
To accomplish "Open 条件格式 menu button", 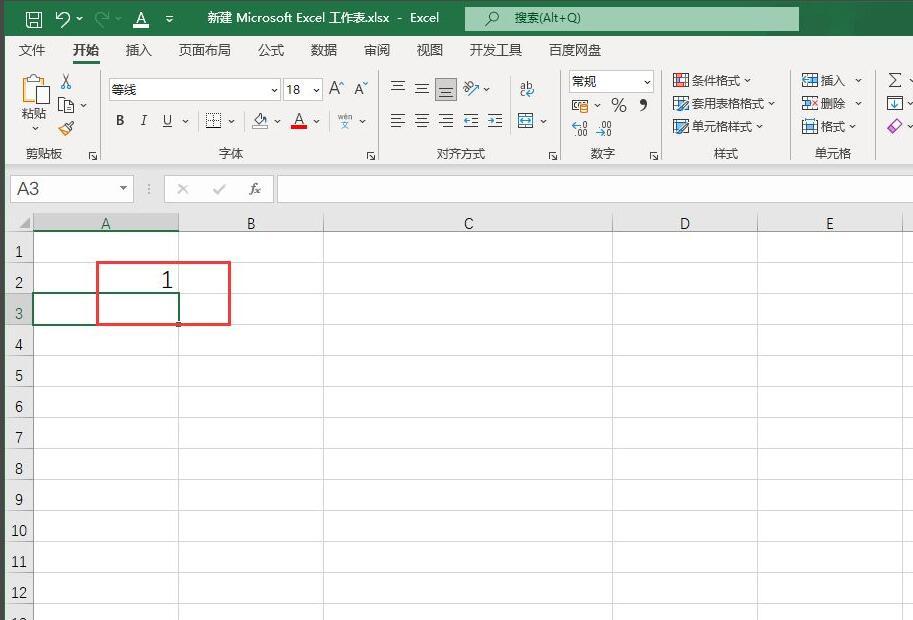I will tap(712, 80).
